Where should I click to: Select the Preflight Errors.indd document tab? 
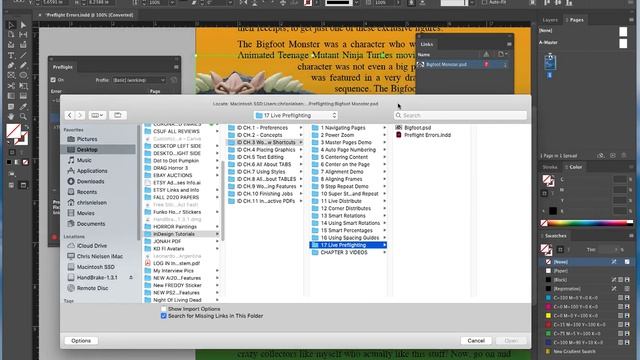(x=89, y=15)
